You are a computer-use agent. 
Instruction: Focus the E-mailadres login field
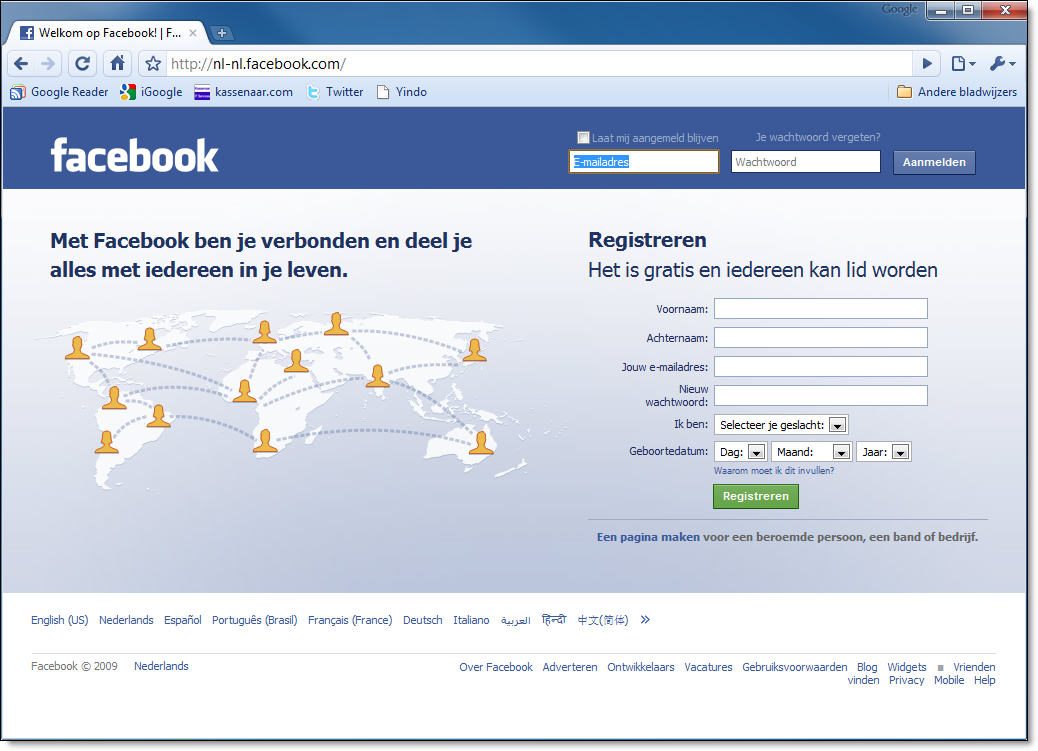644,162
